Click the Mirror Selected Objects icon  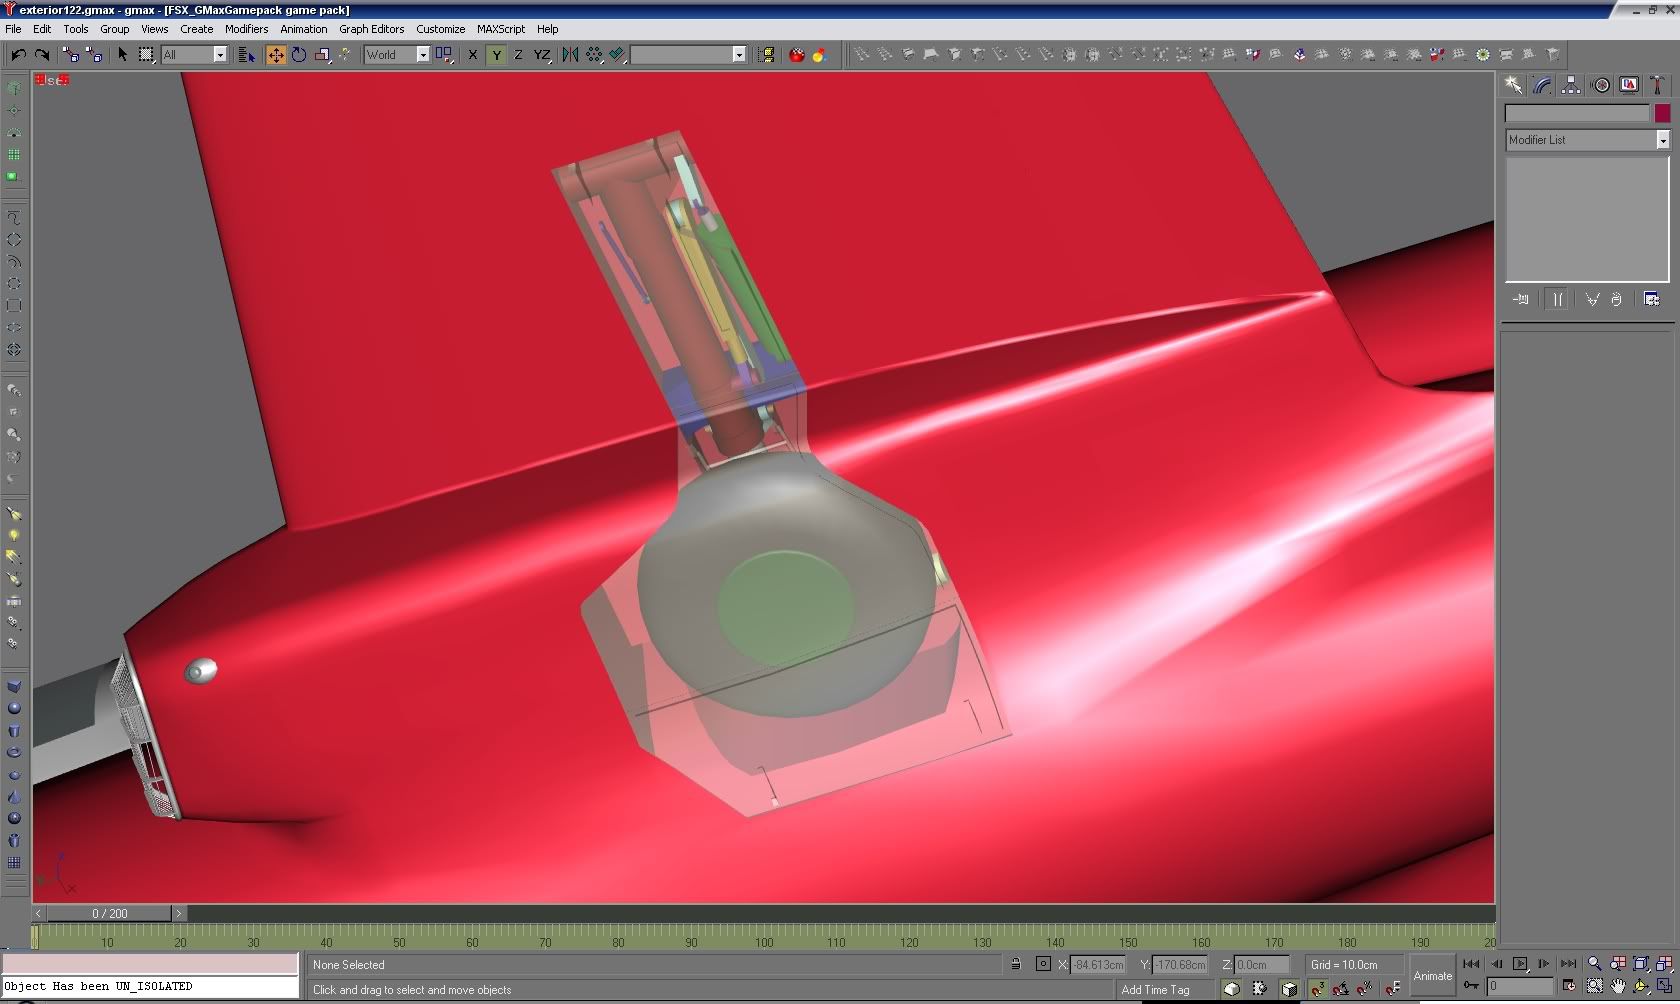570,55
